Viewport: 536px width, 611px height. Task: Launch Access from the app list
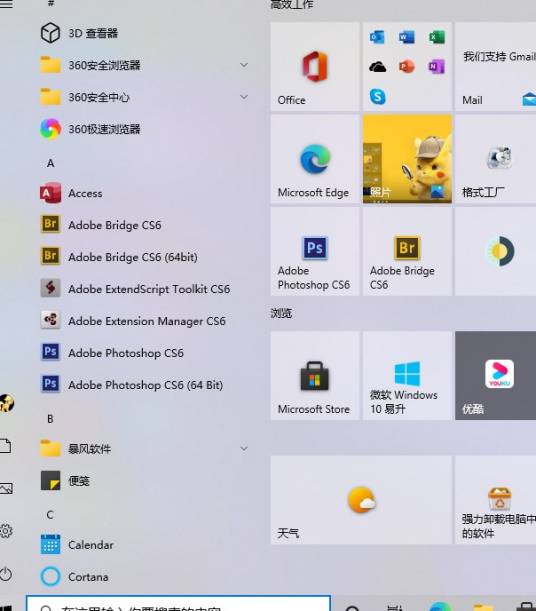click(145, 193)
